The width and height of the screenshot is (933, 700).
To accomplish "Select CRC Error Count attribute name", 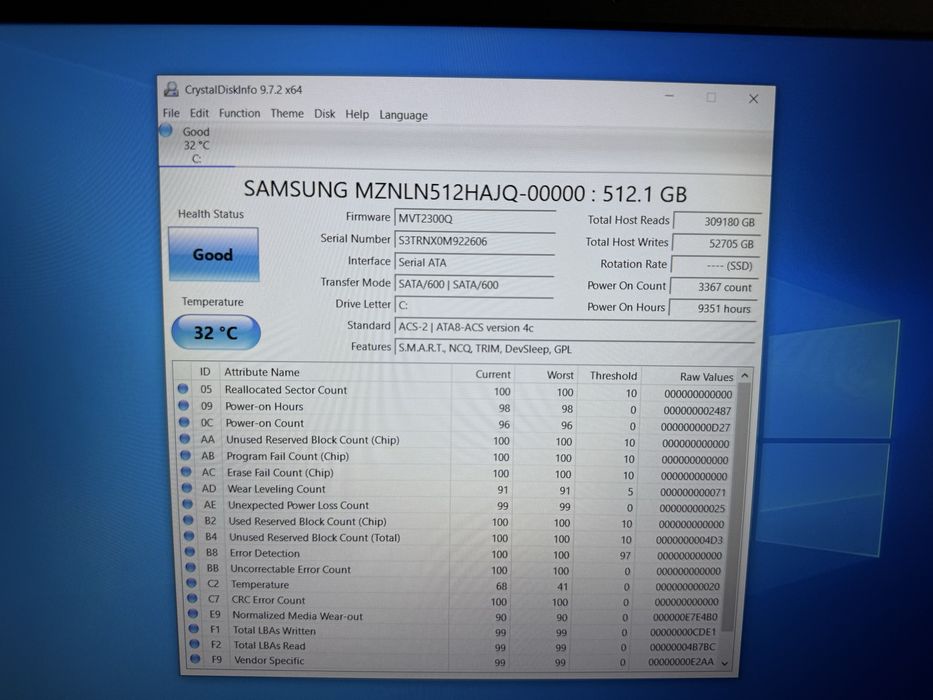I will pos(268,600).
